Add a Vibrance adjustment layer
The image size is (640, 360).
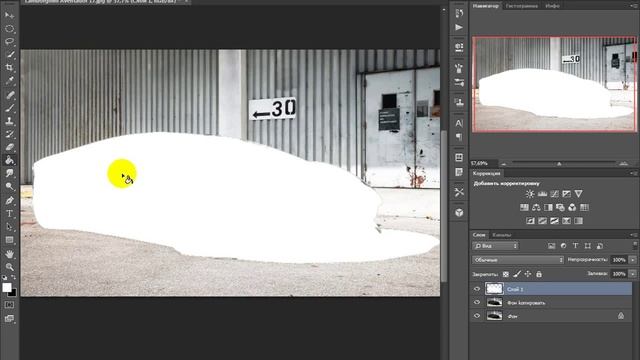(x=578, y=194)
